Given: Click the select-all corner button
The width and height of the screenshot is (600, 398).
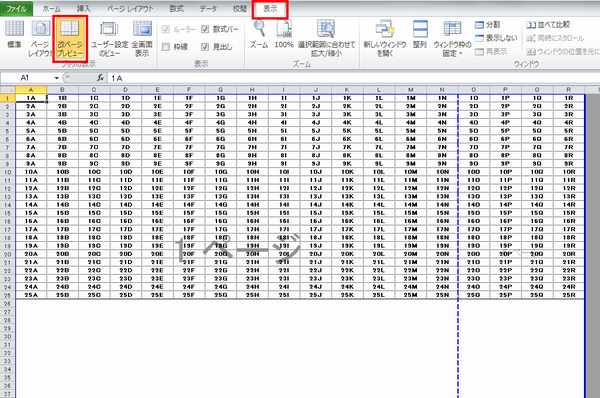Looking at the screenshot, I should click(8, 90).
